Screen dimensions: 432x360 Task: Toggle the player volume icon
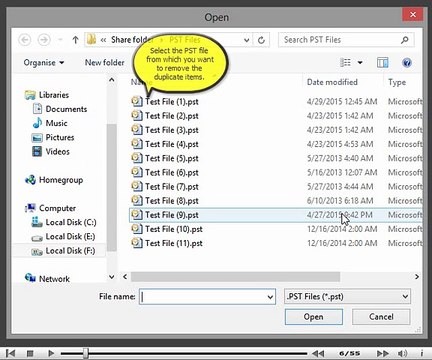pos(402,353)
